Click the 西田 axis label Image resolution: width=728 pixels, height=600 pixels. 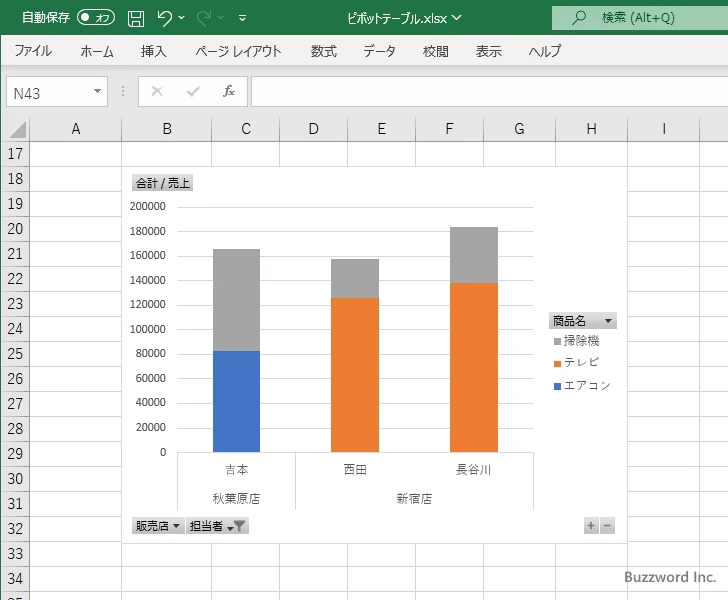[x=355, y=470]
